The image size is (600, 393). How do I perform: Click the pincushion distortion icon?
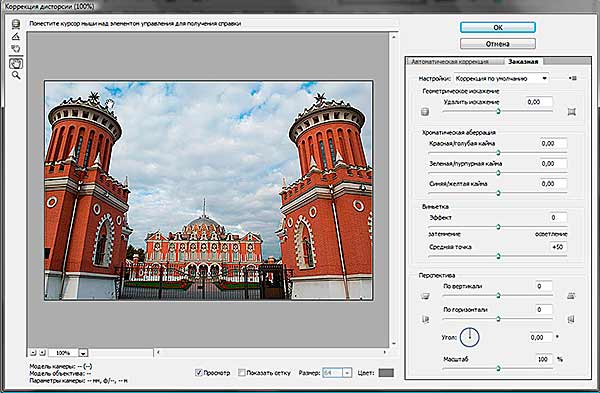click(572, 112)
